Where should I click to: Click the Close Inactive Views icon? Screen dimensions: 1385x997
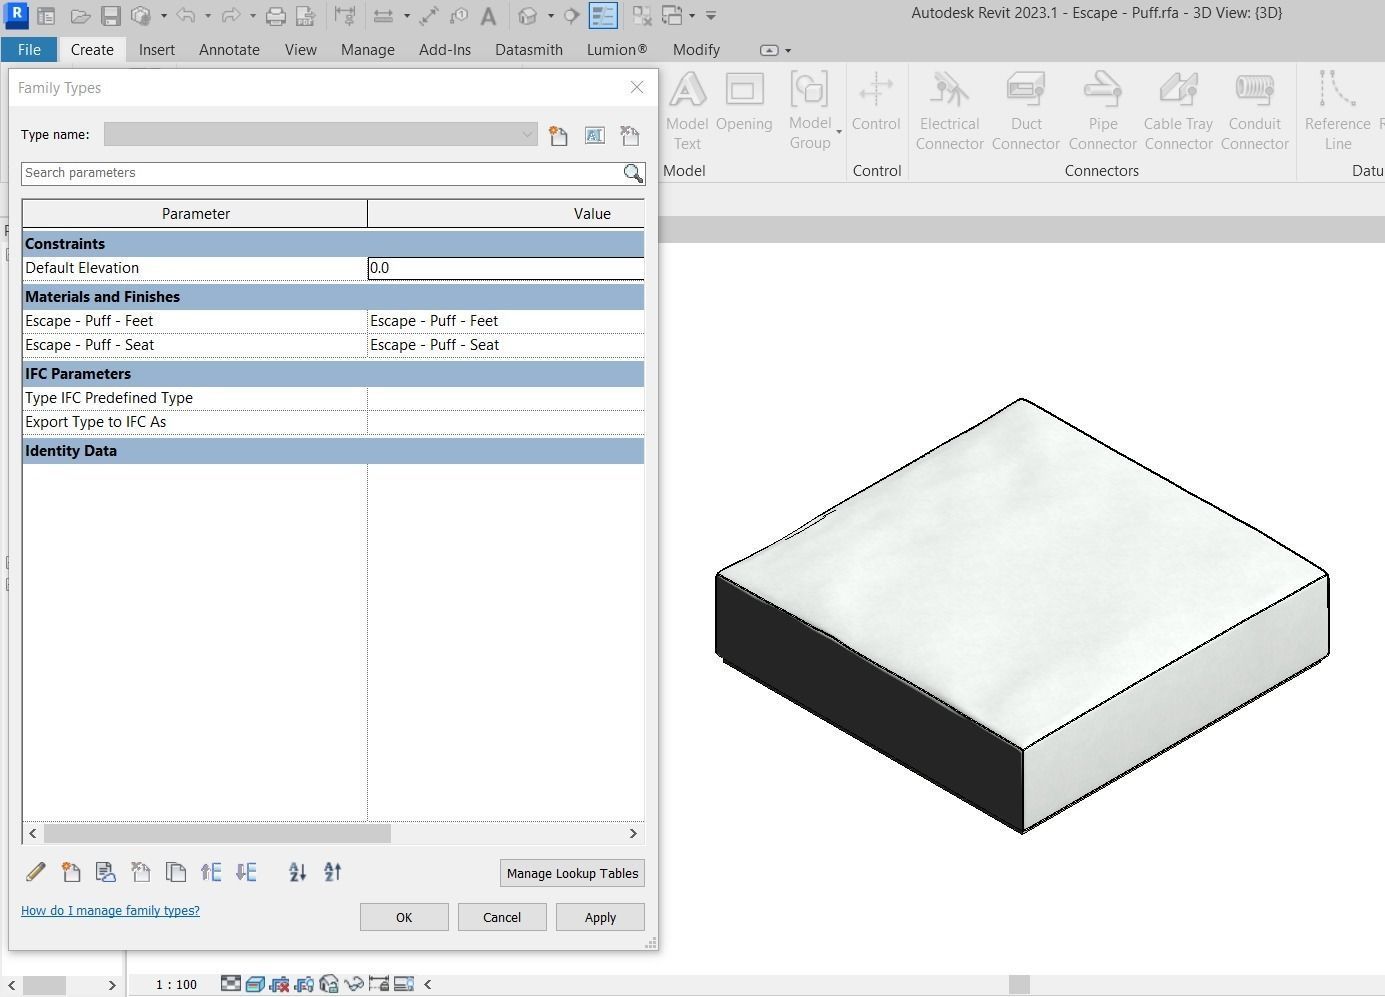641,16
